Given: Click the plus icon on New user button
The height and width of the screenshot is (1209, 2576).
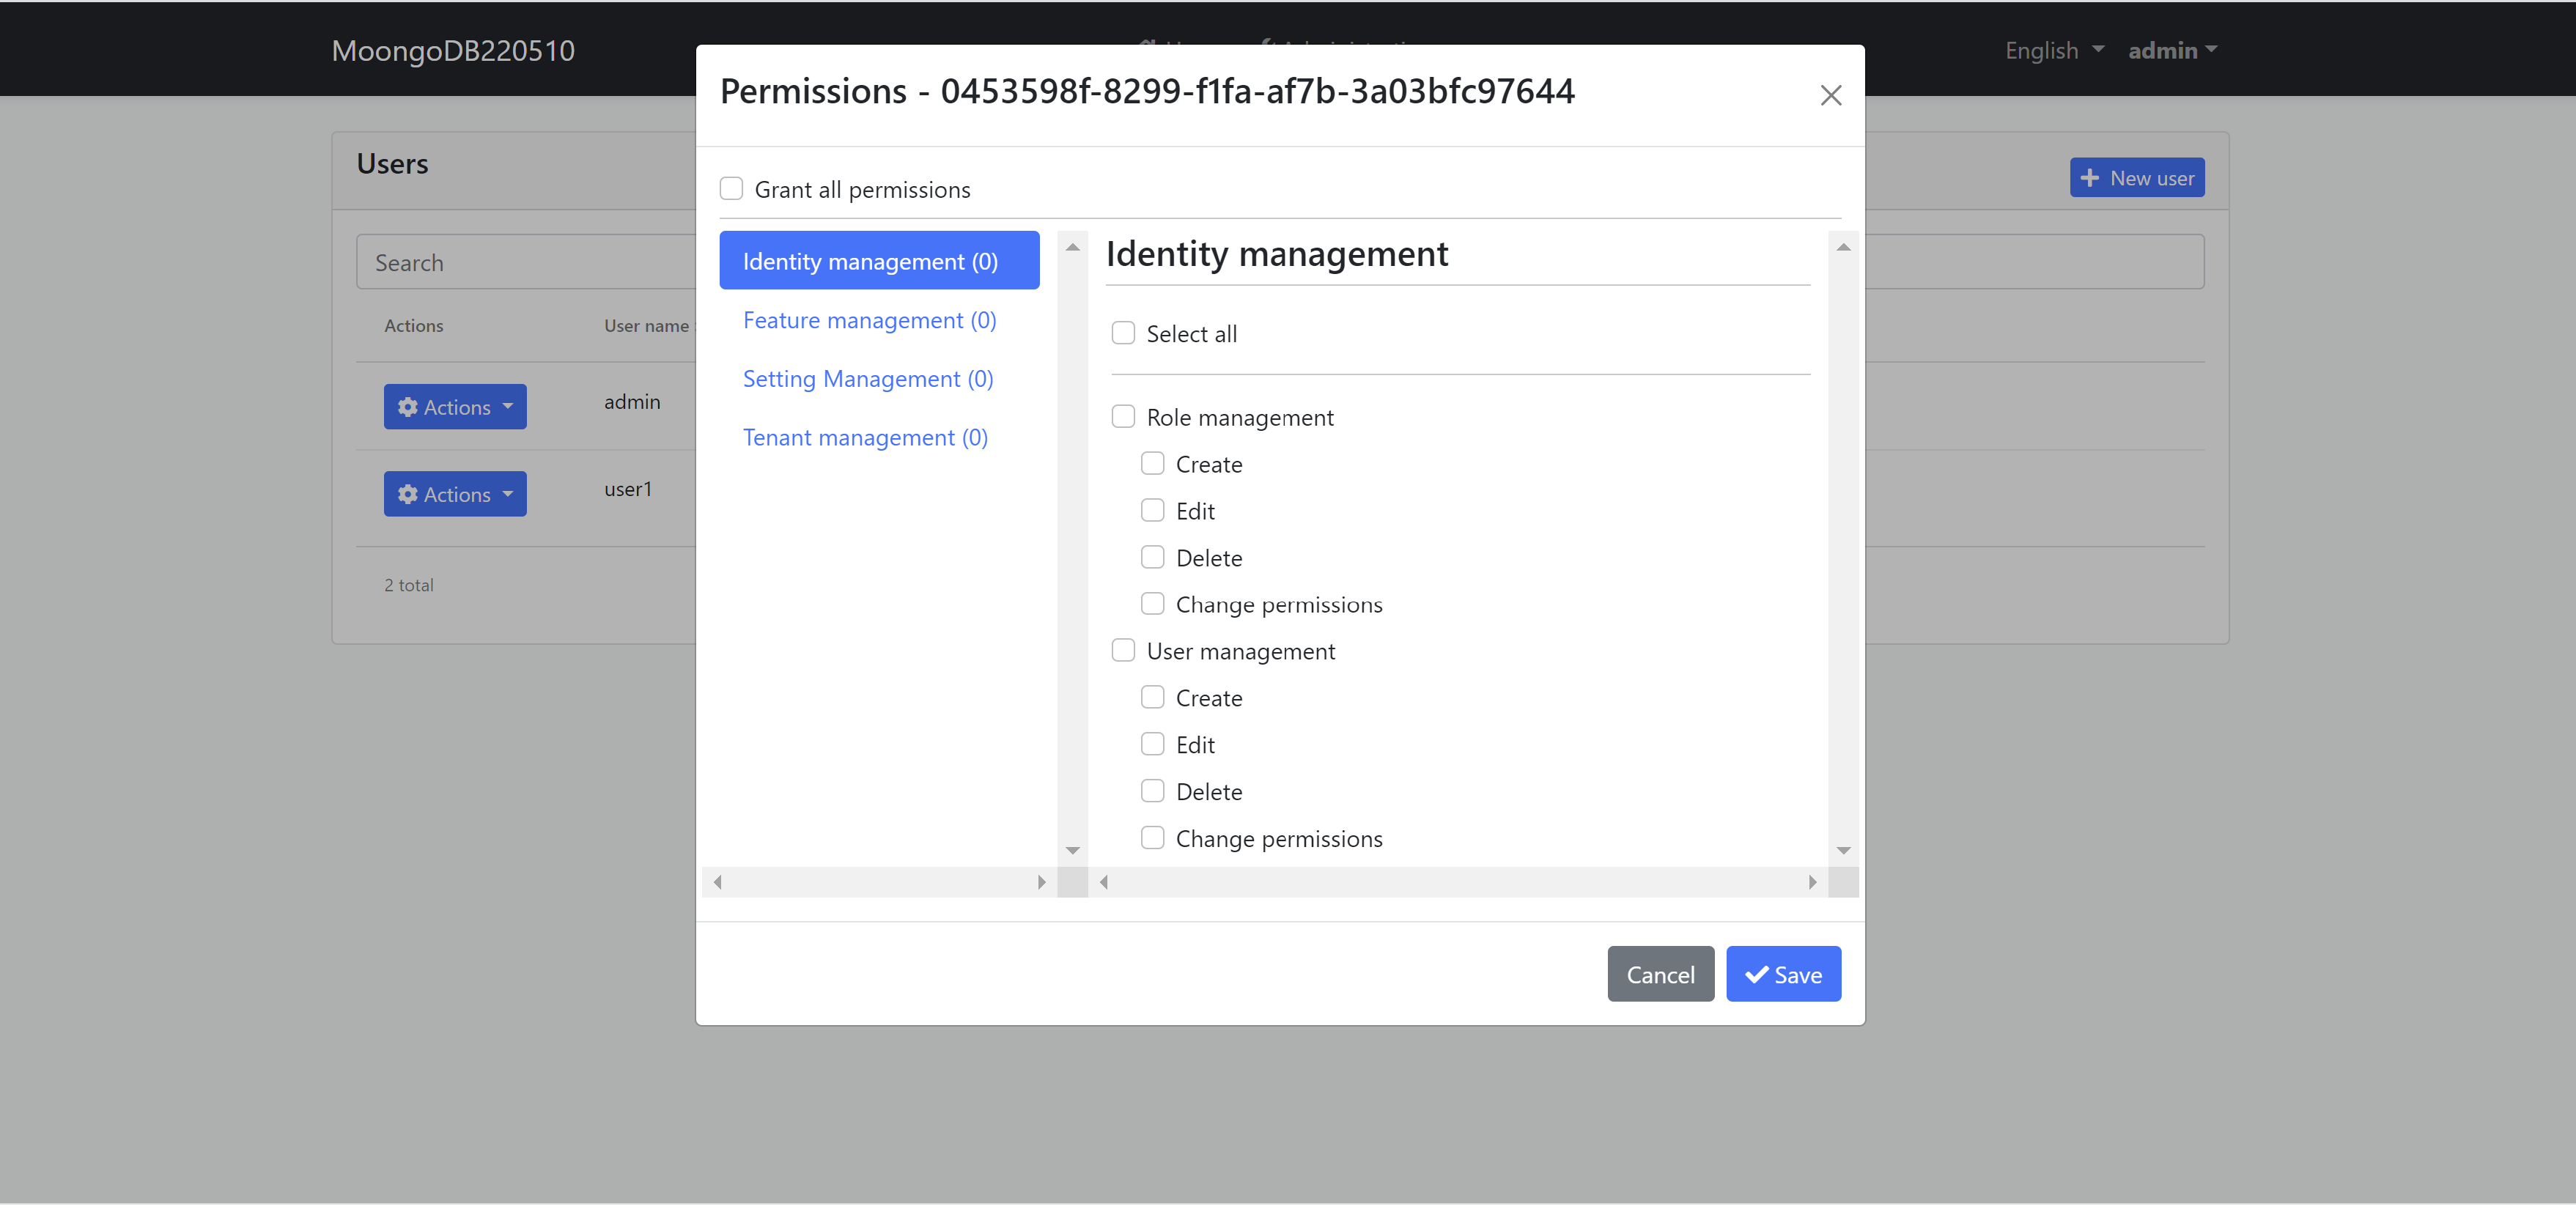Looking at the screenshot, I should coord(2091,177).
